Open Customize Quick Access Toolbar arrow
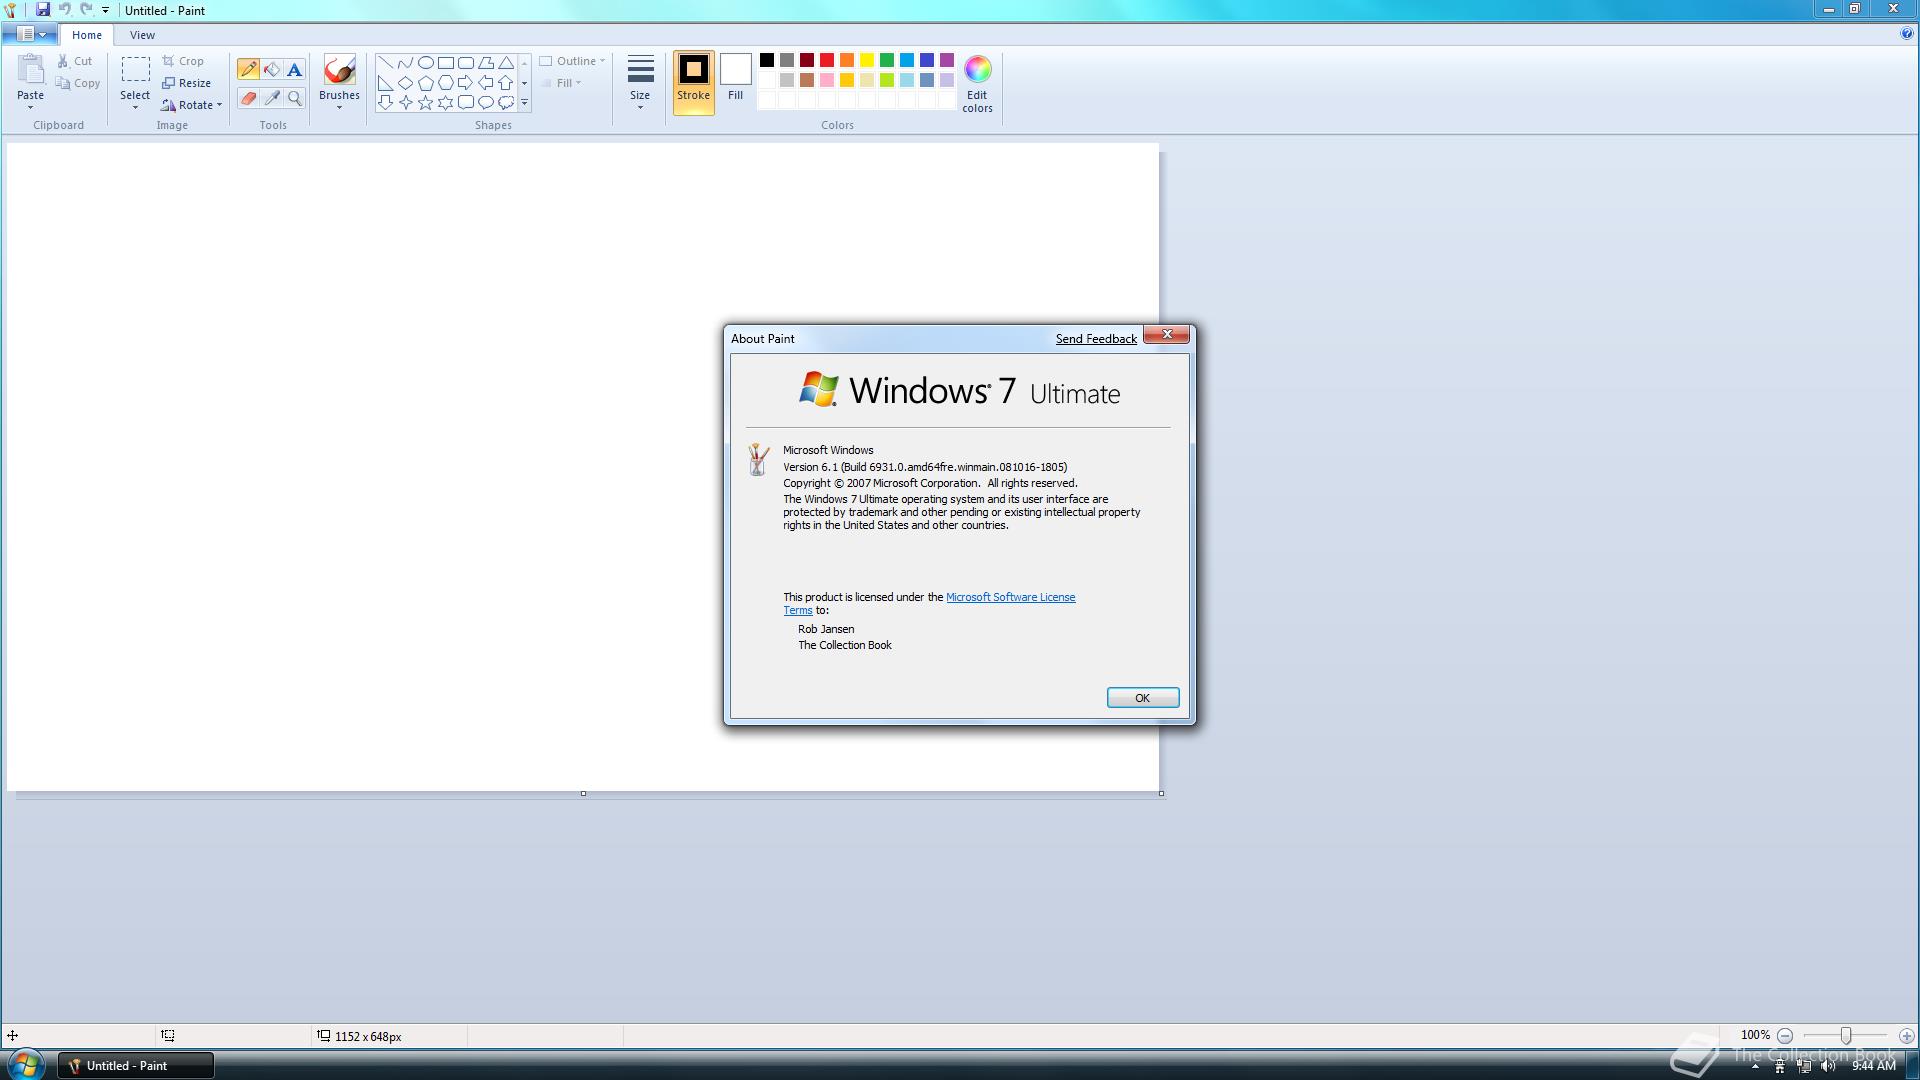 tap(105, 10)
